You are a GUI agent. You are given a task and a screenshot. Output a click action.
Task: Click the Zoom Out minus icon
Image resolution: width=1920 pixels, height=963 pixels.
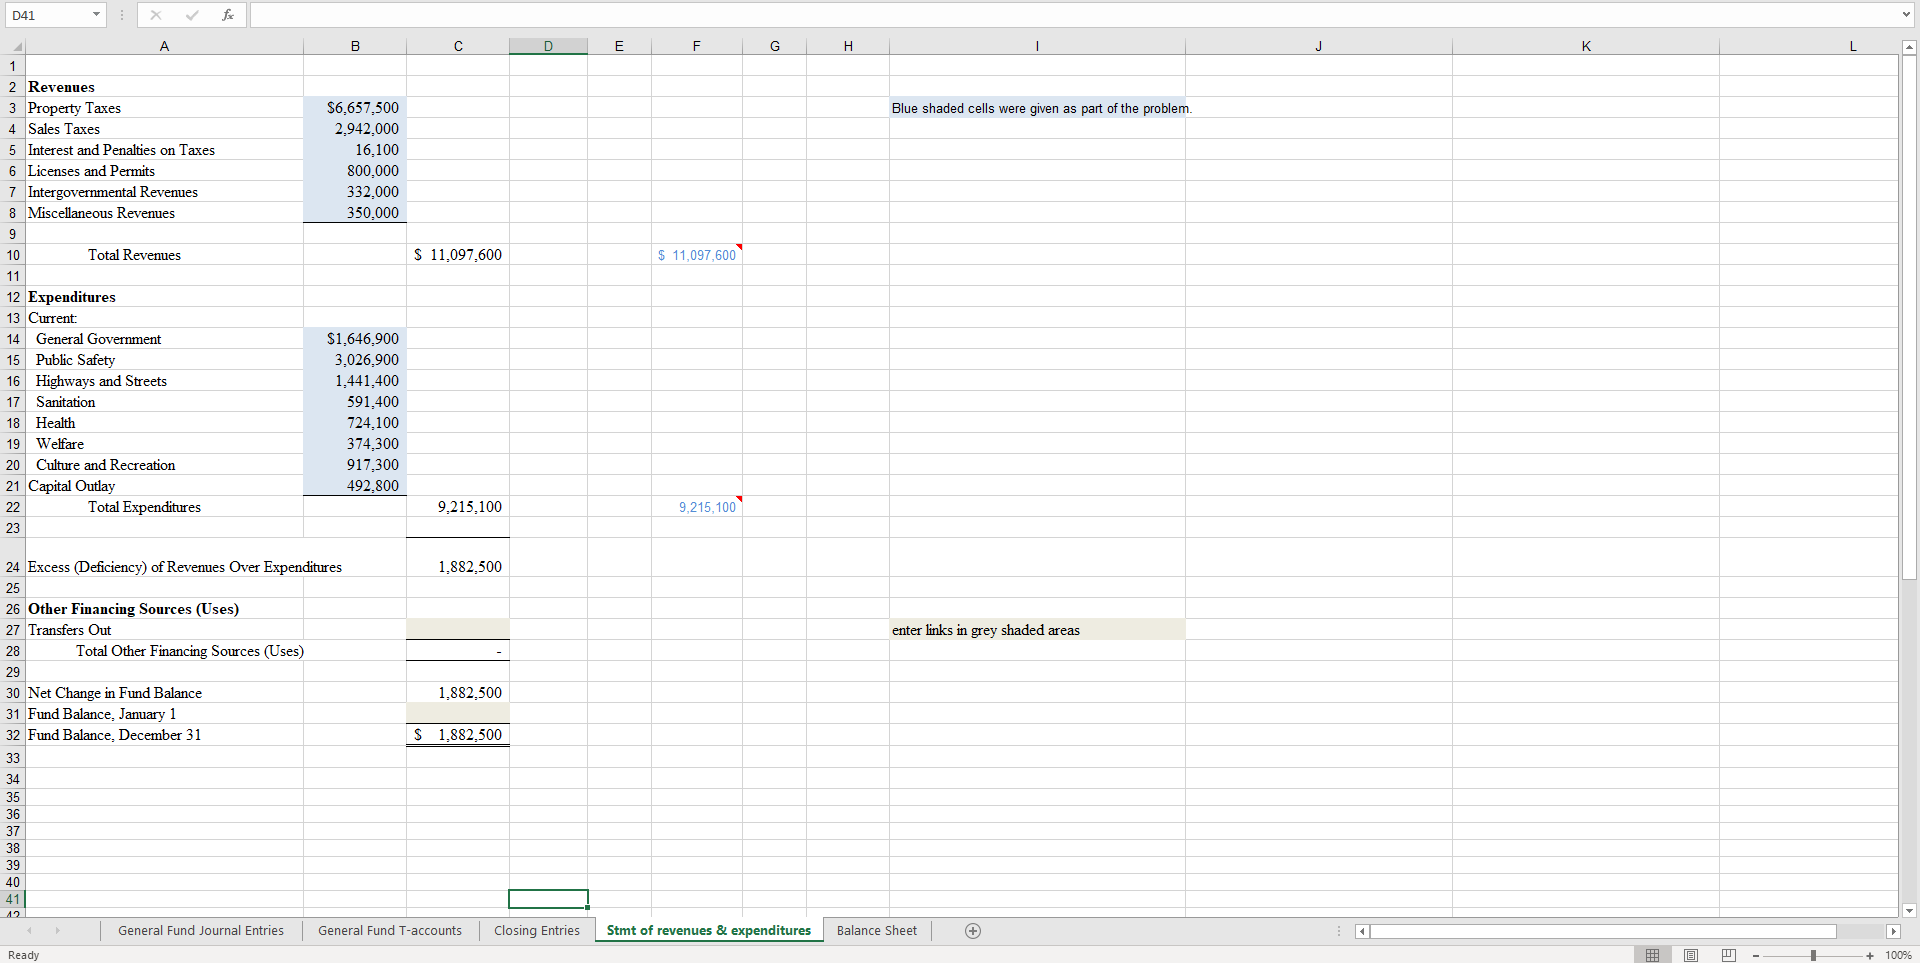(1756, 955)
